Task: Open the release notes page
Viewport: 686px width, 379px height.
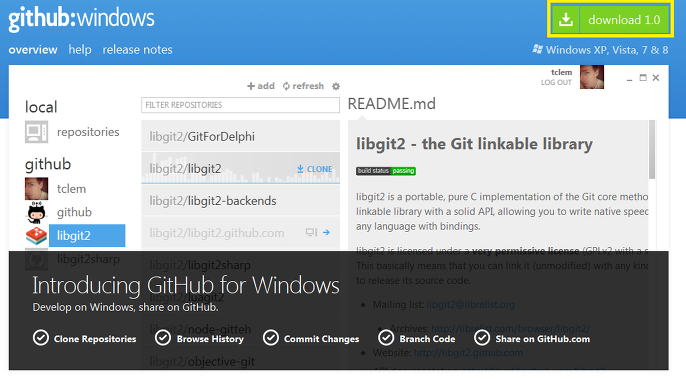Action: pos(137,50)
